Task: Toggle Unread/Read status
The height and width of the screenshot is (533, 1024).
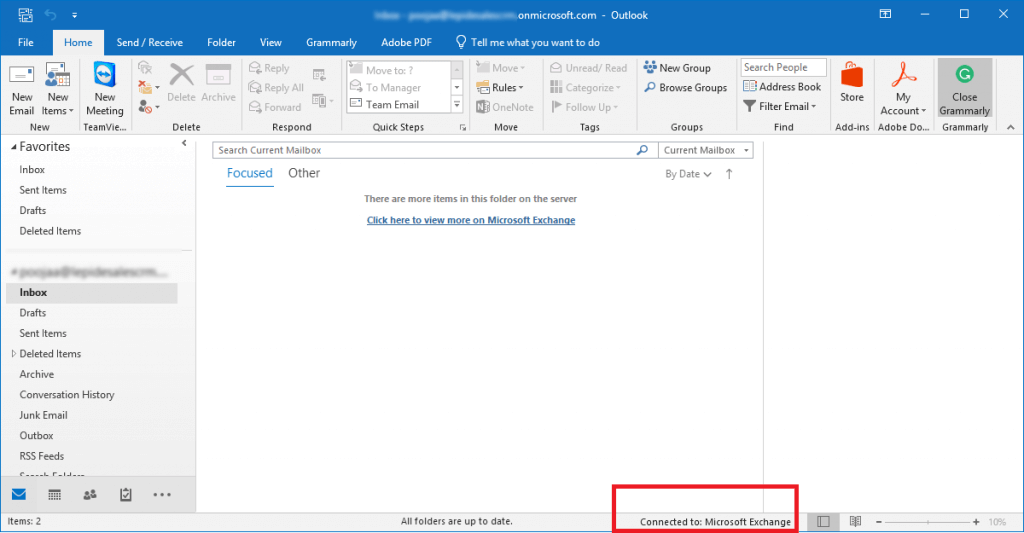Action: [x=588, y=68]
